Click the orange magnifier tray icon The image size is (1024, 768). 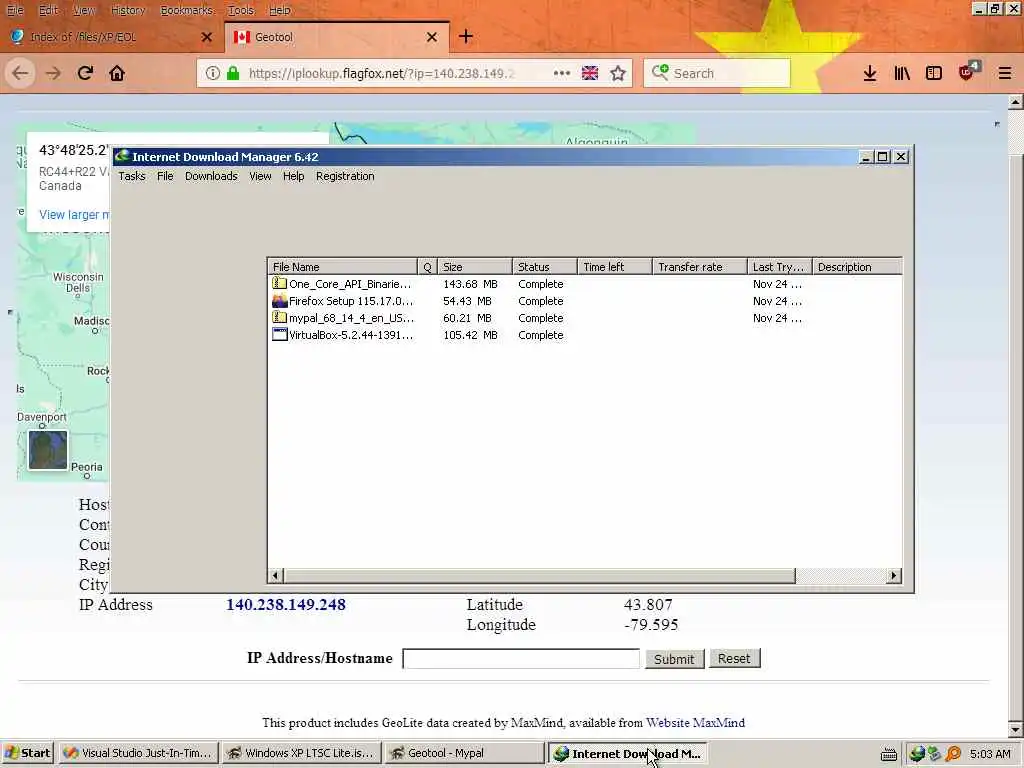(x=953, y=754)
